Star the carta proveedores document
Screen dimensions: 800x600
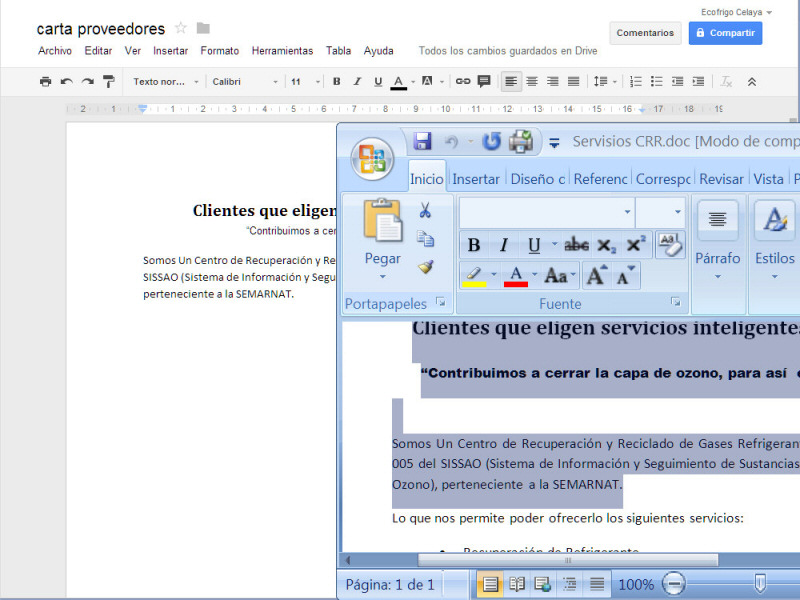[181, 28]
